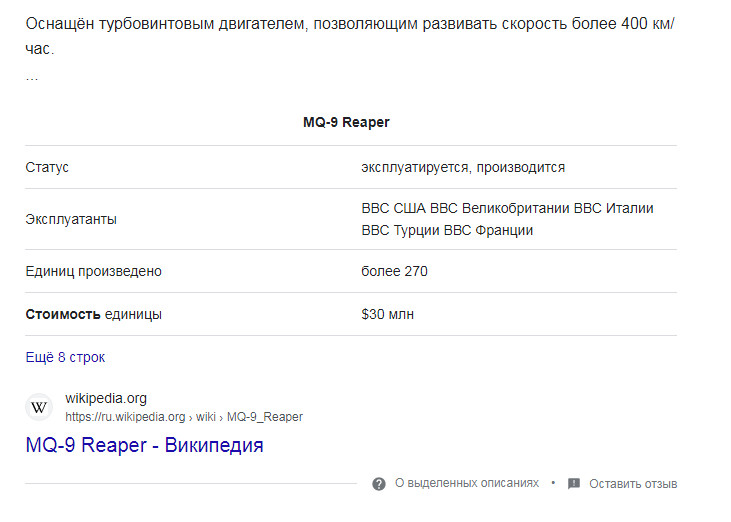The width and height of the screenshot is (731, 522).
Task: Click the Wikipedia W favicon
Action: click(x=39, y=407)
